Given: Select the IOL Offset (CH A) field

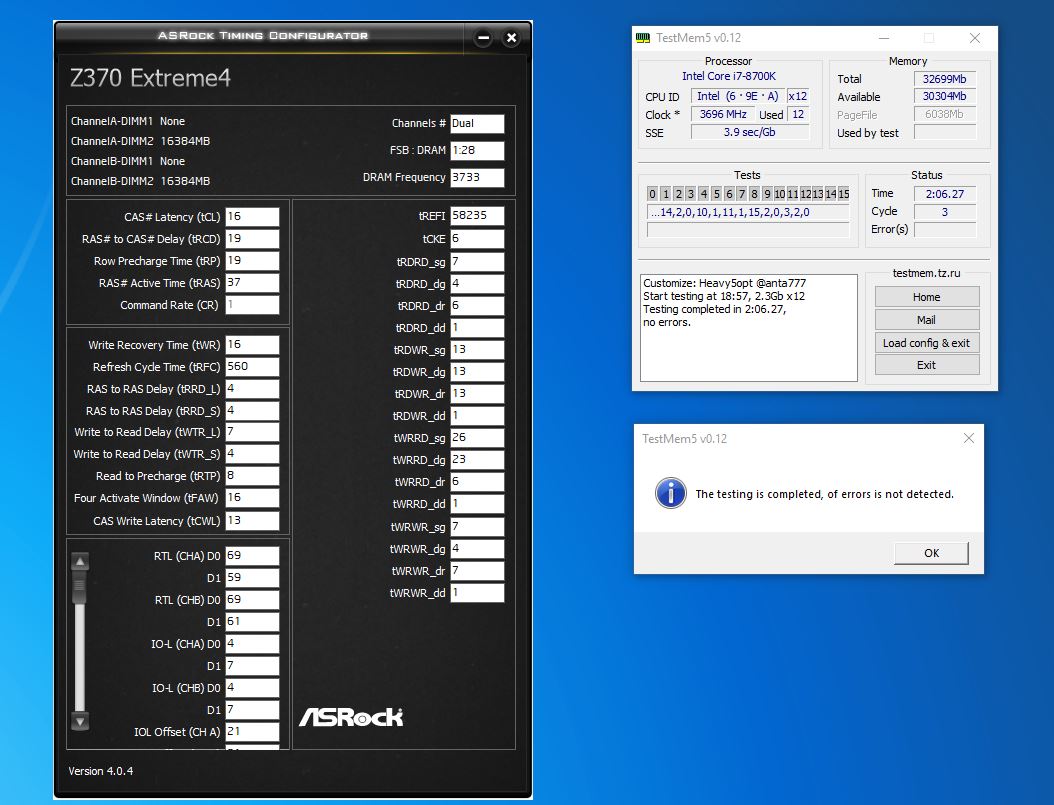Looking at the screenshot, I should pos(252,731).
